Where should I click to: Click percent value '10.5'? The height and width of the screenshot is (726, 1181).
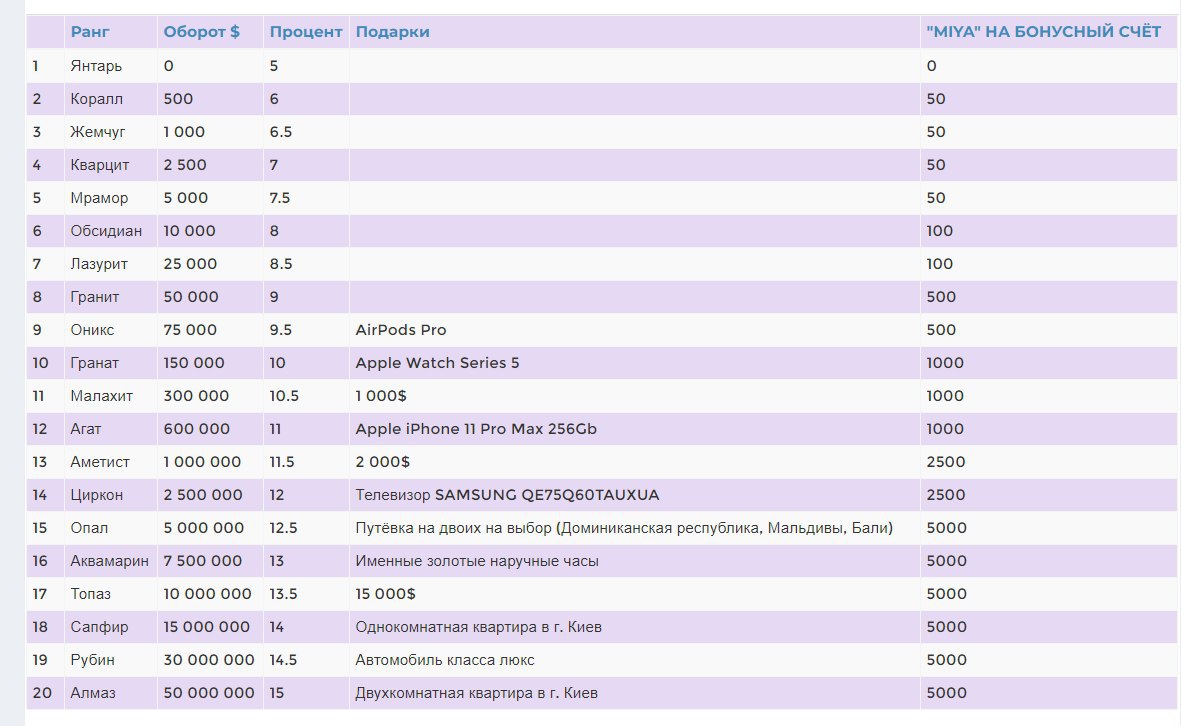coord(284,396)
